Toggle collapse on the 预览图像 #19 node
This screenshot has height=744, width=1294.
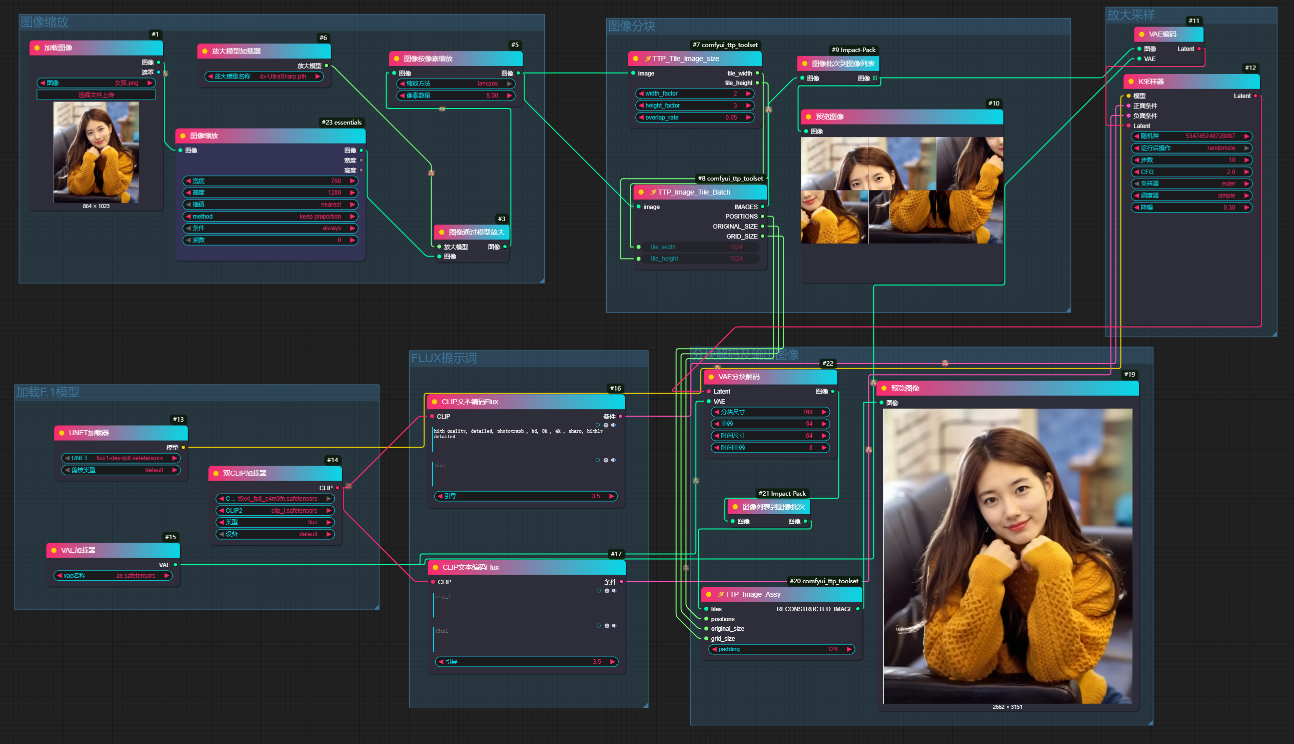click(x=884, y=388)
